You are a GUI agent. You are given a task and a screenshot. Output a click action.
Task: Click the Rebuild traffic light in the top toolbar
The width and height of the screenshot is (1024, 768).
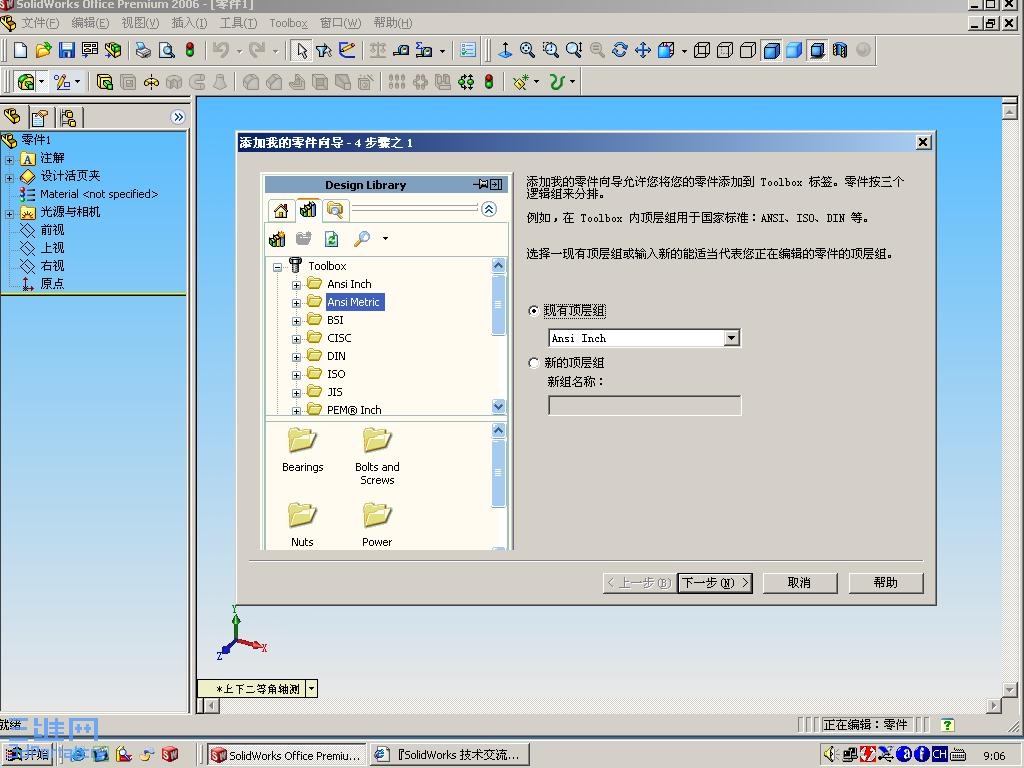[x=190, y=50]
